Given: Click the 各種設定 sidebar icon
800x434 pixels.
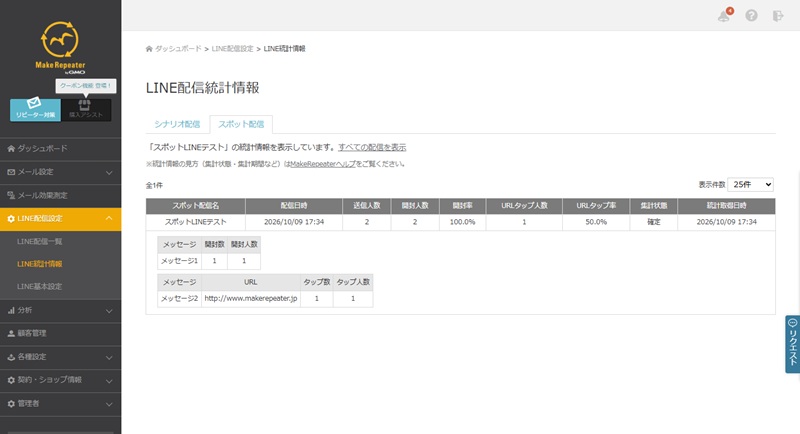Looking at the screenshot, I should pyautogui.click(x=11, y=357).
